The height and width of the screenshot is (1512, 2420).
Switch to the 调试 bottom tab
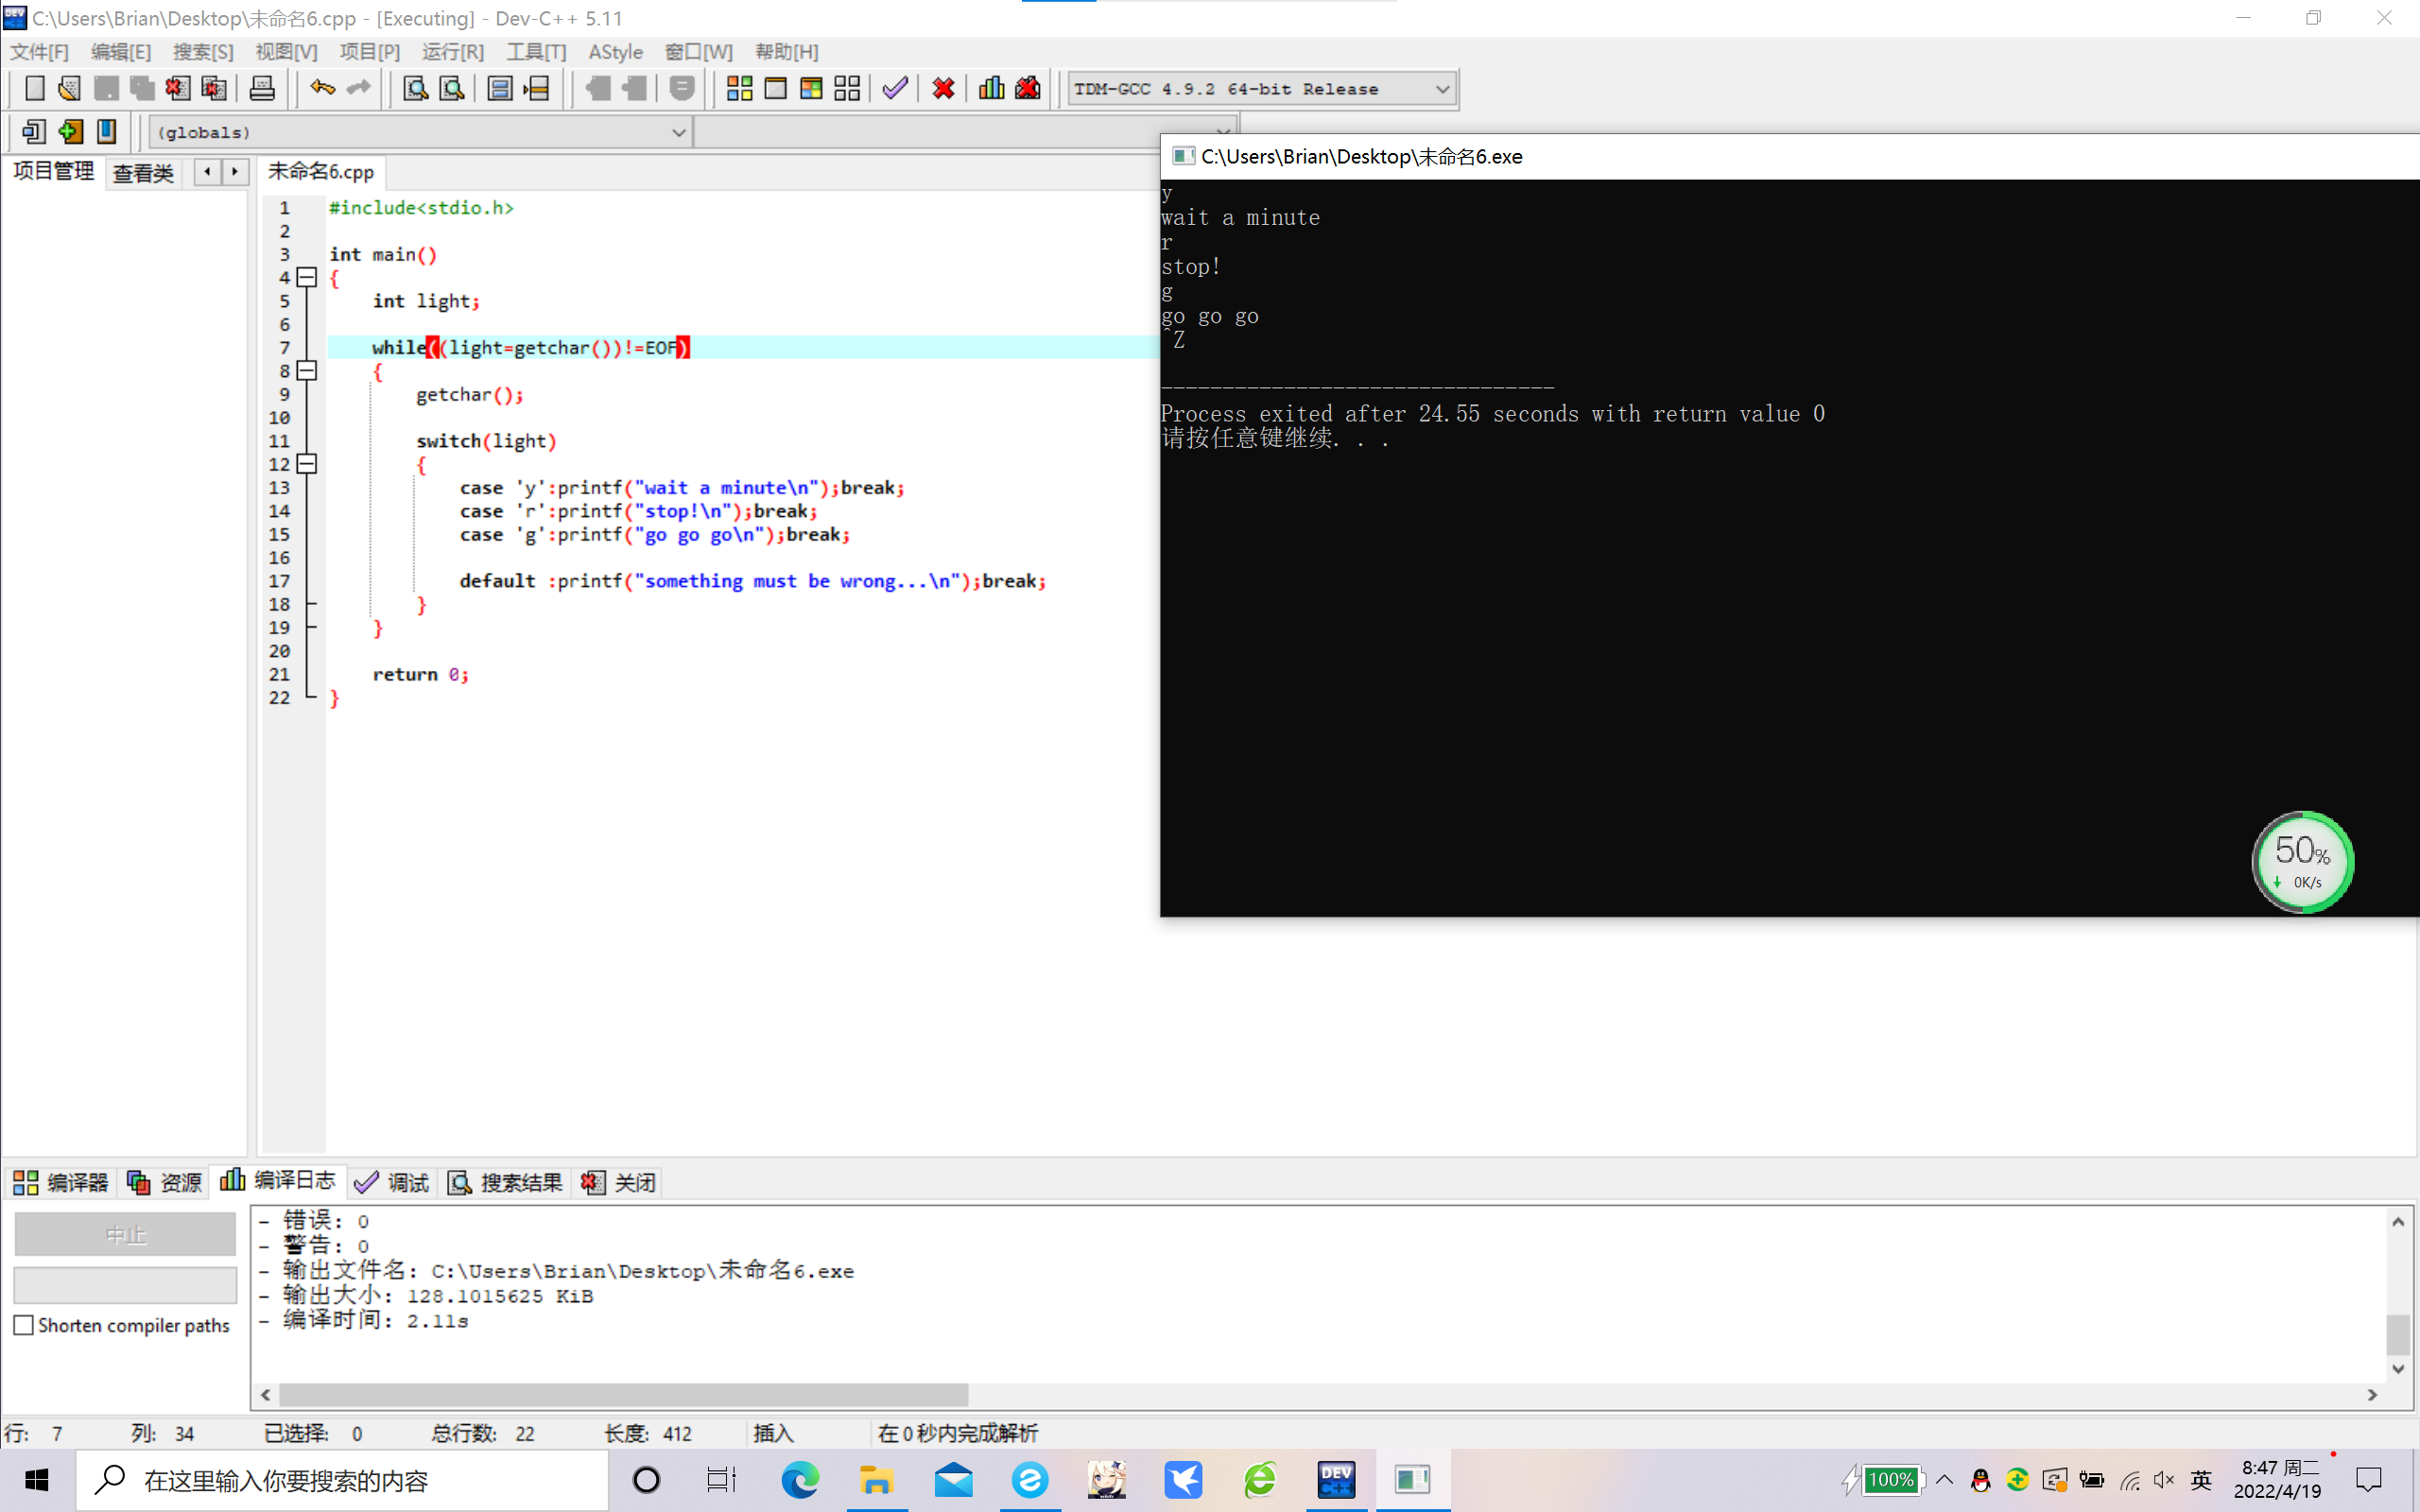pyautogui.click(x=393, y=1183)
